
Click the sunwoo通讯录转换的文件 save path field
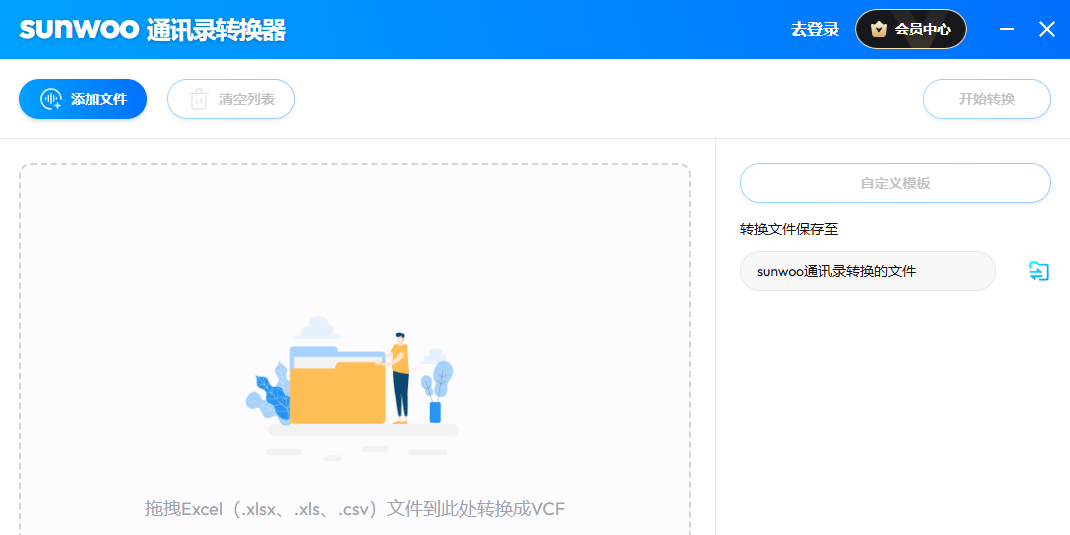coord(867,271)
